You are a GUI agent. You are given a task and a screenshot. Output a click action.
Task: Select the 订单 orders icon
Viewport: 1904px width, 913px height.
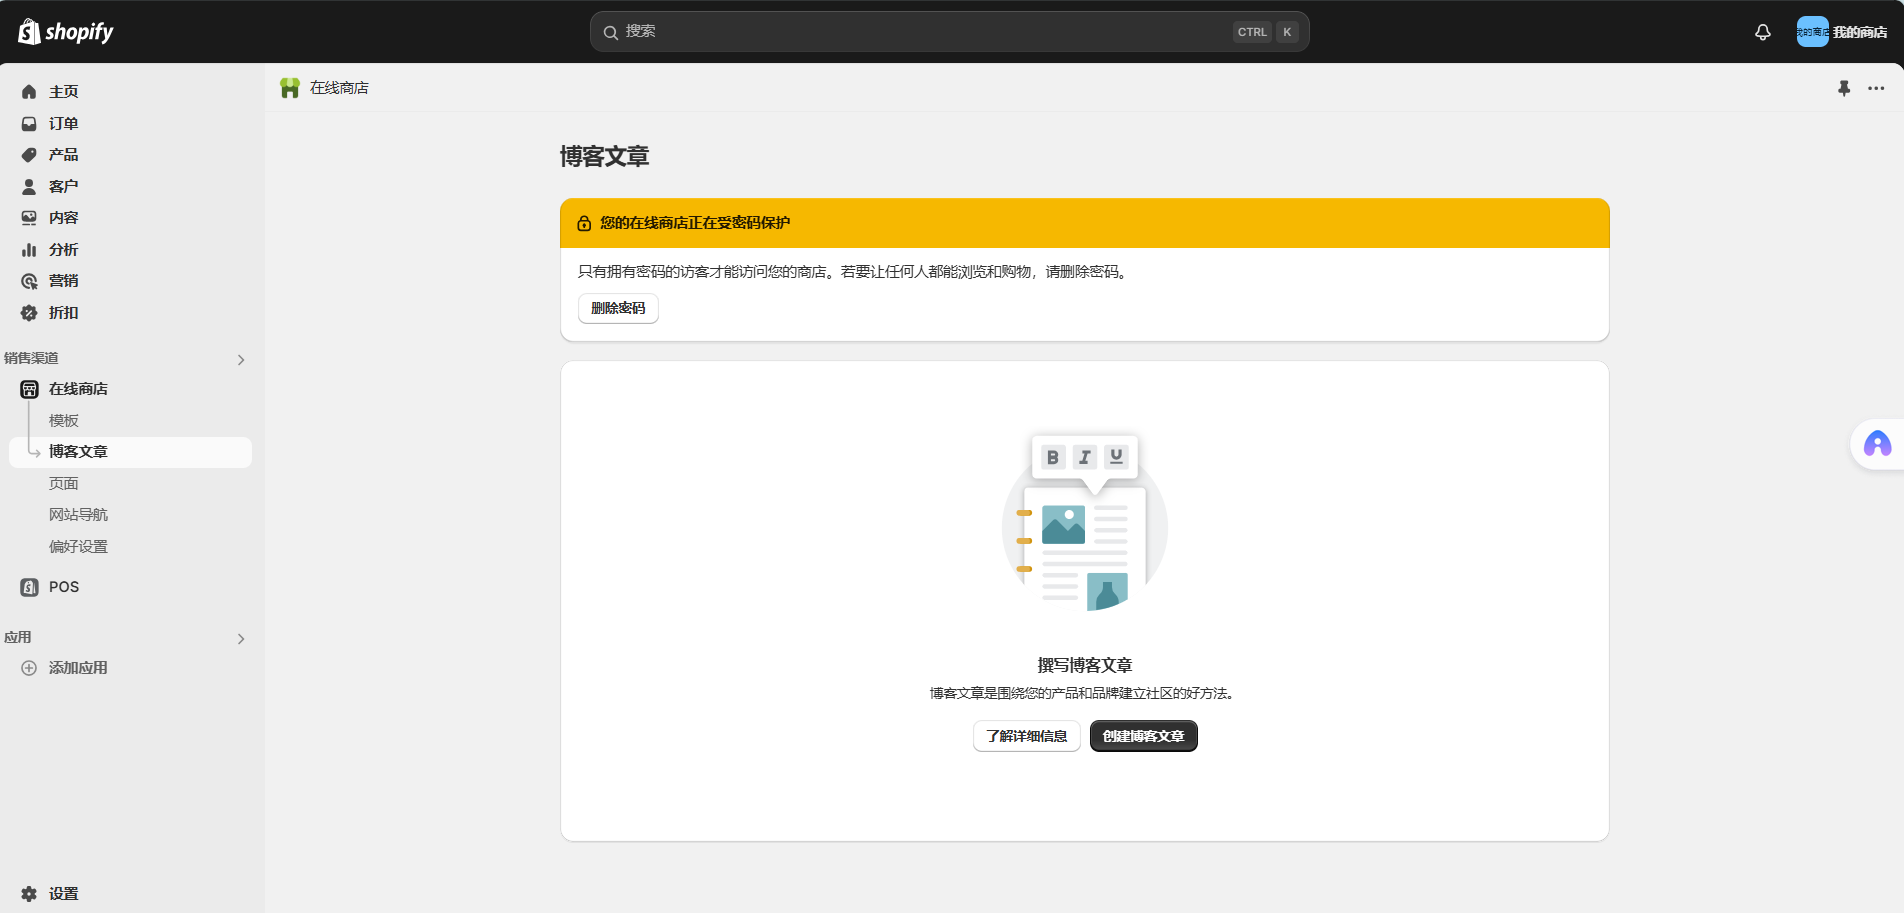(28, 123)
